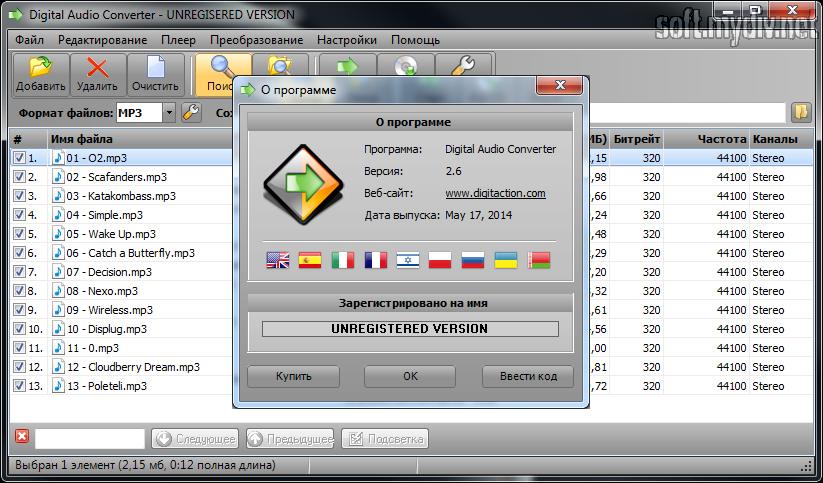
Task: Sort by the Частота column header
Action: click(706, 139)
